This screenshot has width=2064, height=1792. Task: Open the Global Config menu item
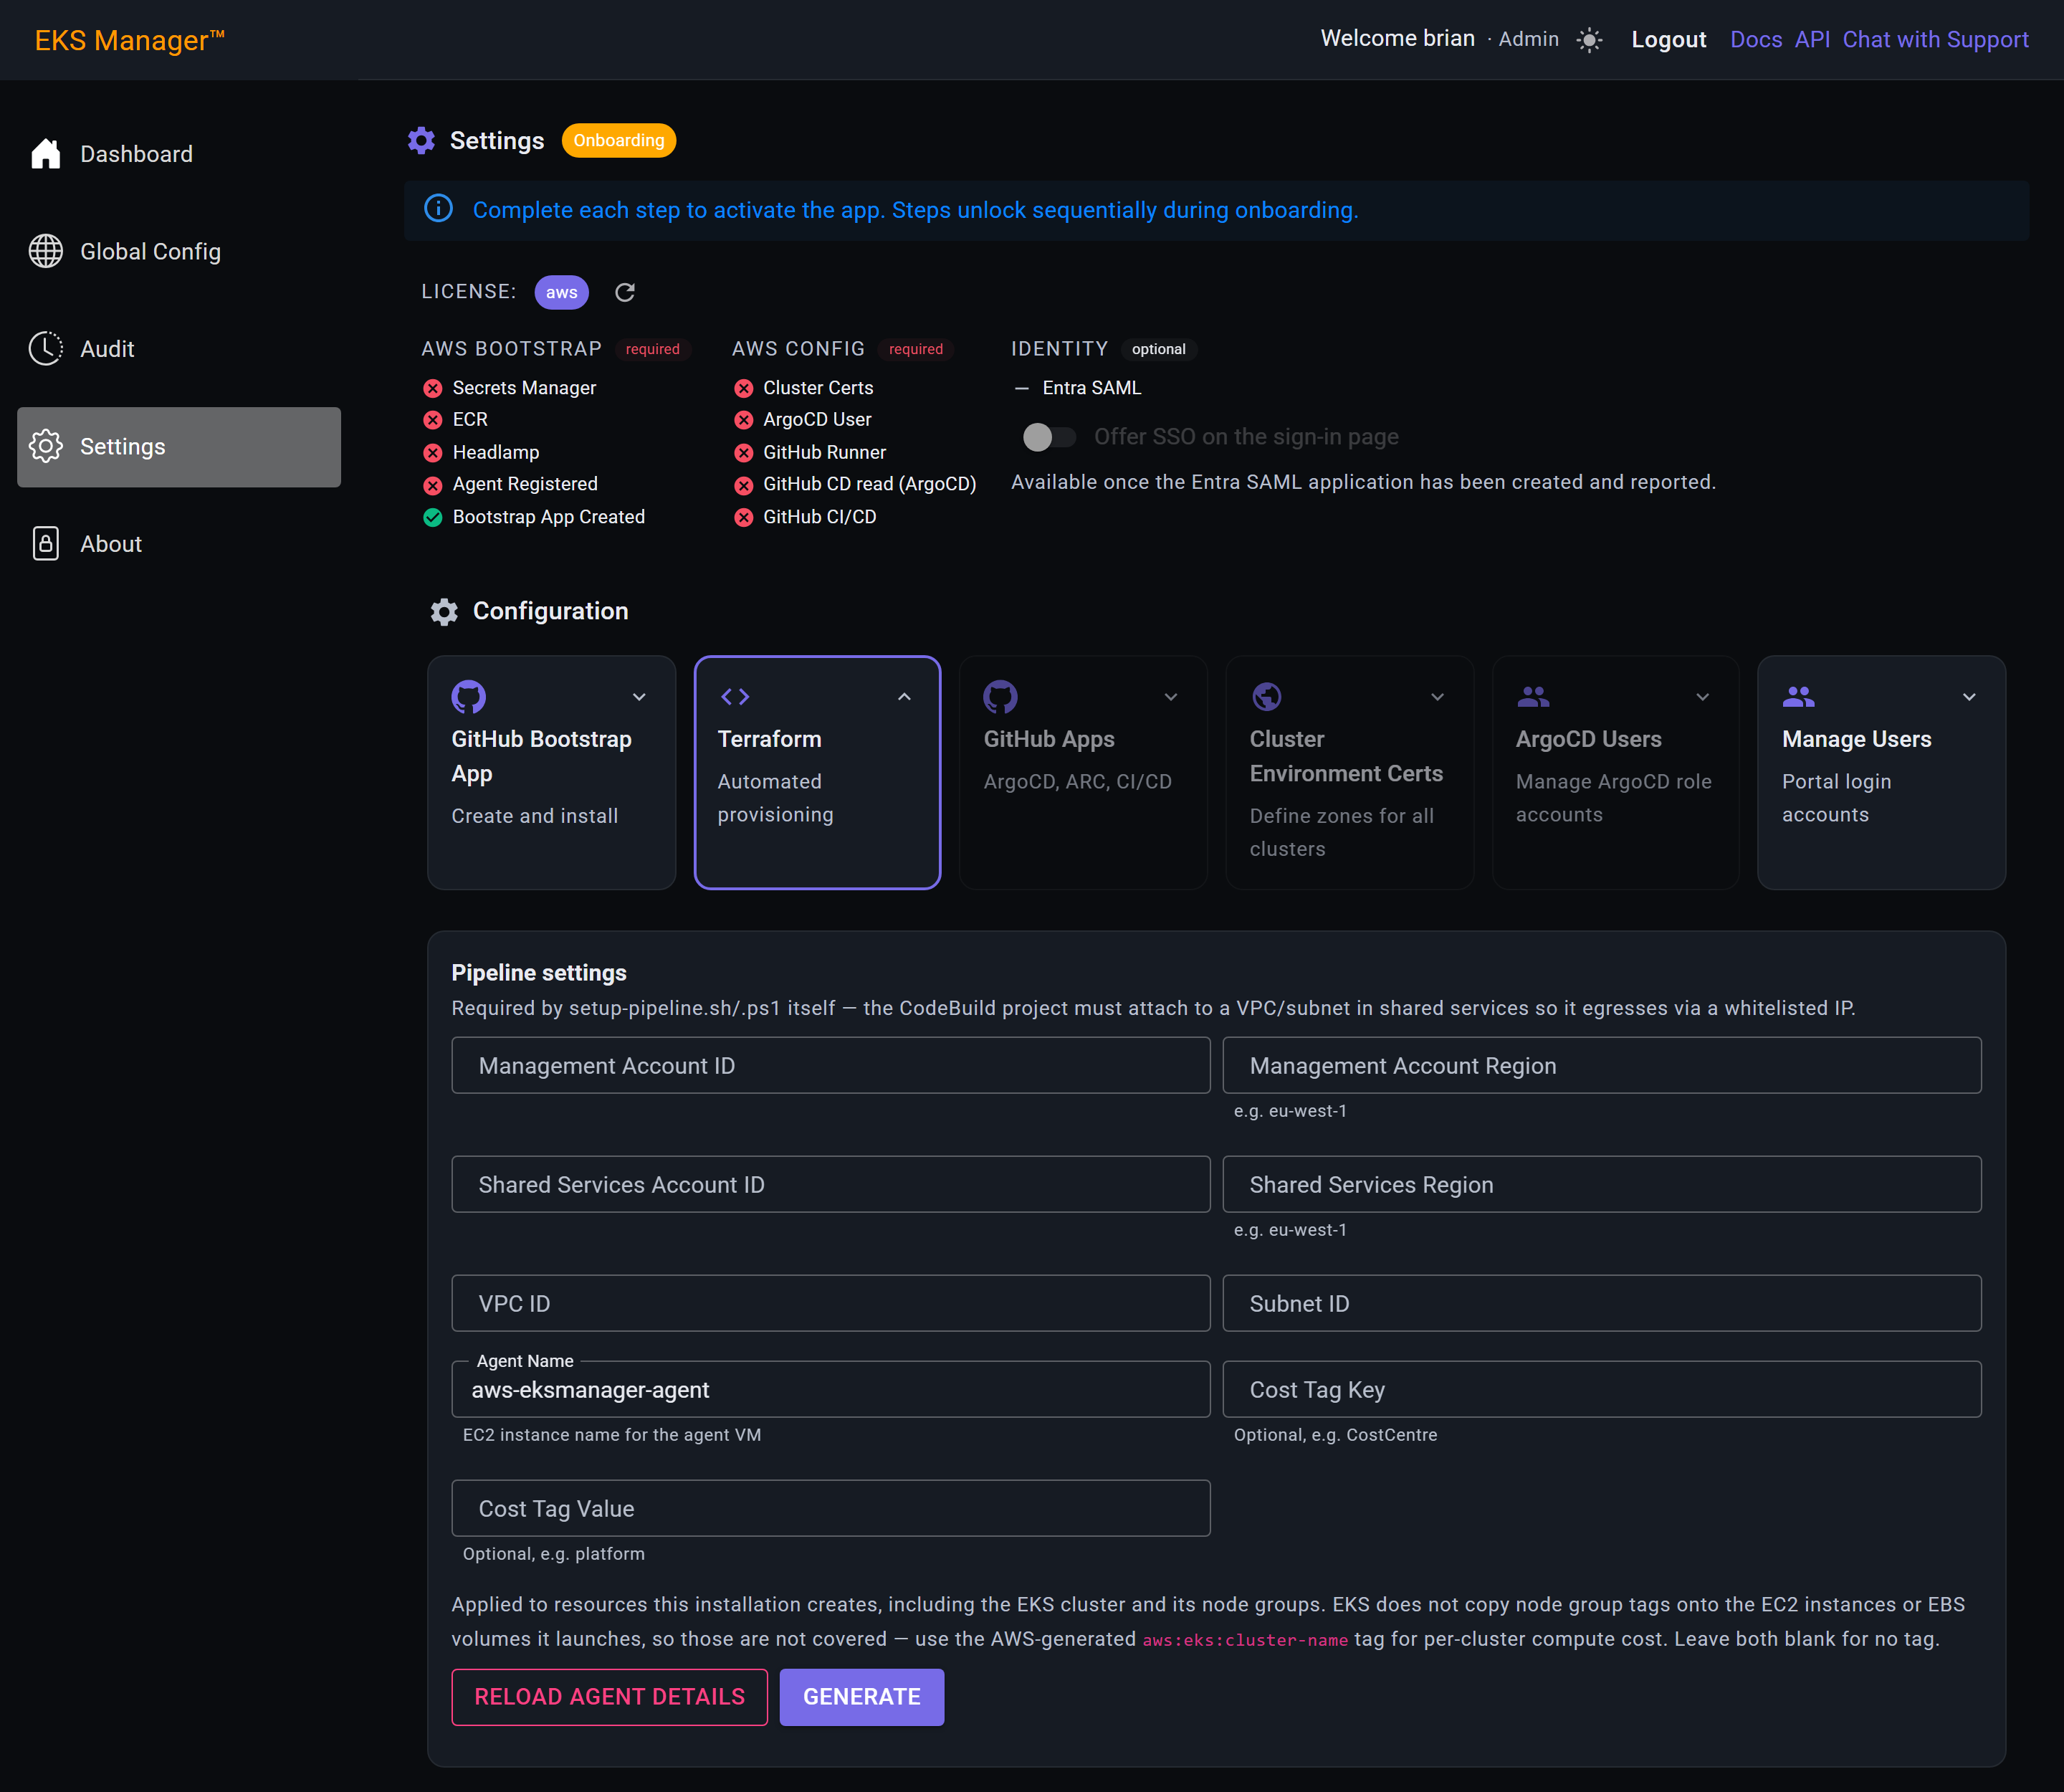(x=179, y=251)
